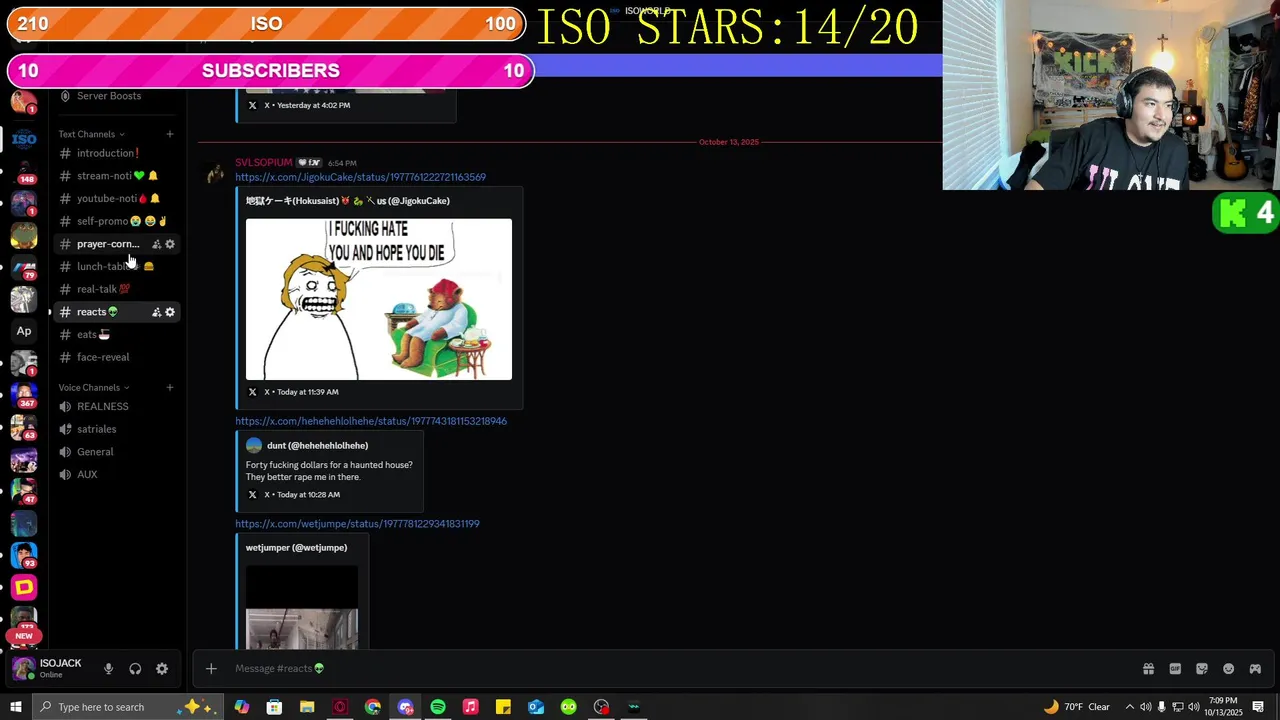
Task: Open File Explorer from the taskbar
Action: tap(307, 707)
